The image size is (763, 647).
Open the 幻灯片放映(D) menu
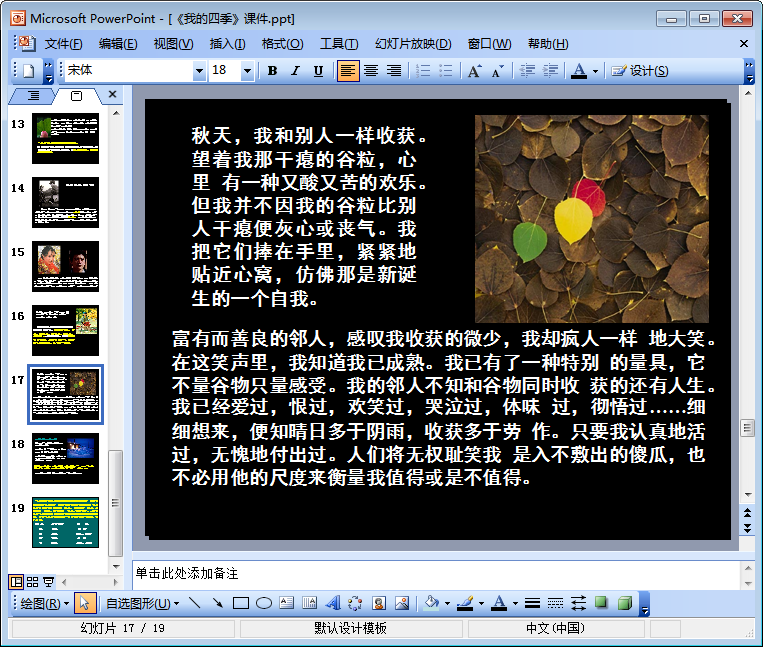tap(412, 44)
